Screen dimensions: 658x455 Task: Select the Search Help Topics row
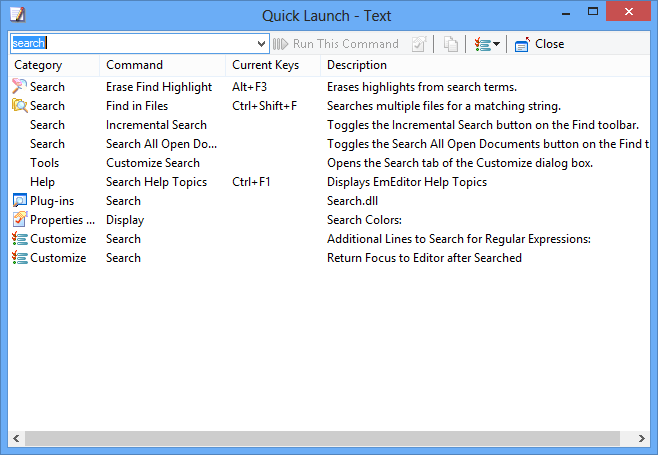(x=329, y=182)
